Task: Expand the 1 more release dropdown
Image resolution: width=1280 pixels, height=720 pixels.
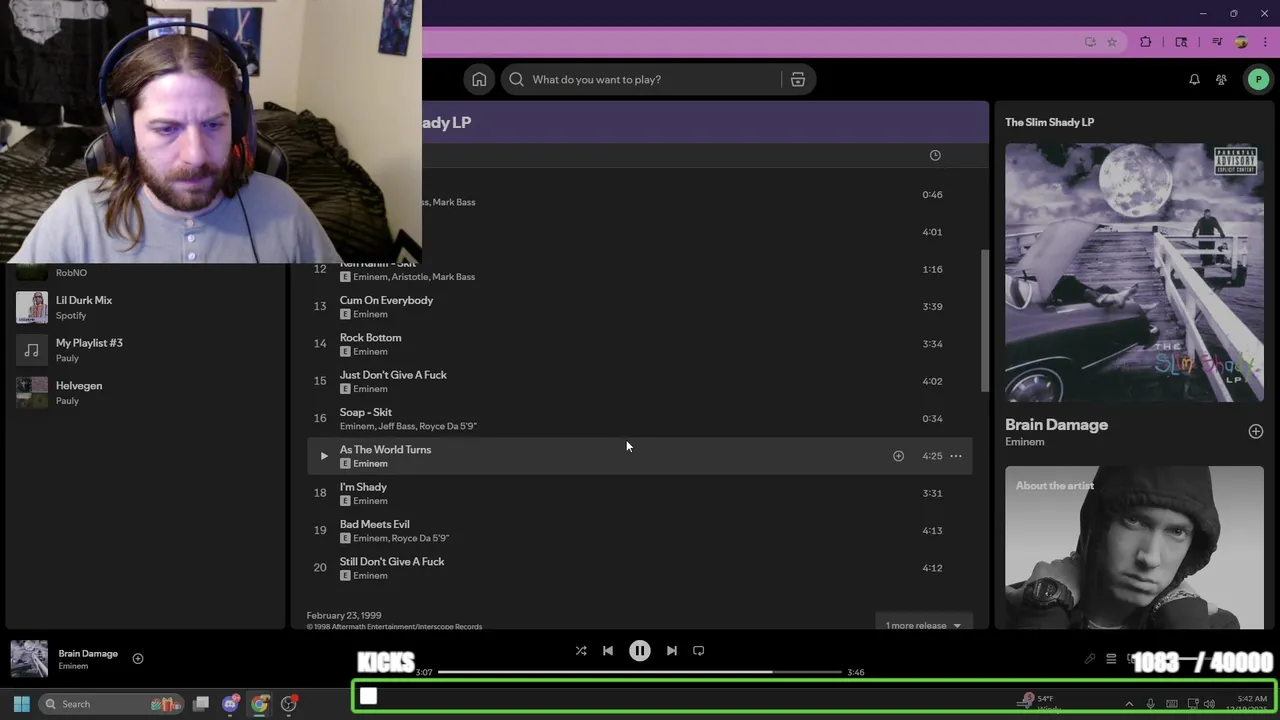Action: [x=923, y=625]
